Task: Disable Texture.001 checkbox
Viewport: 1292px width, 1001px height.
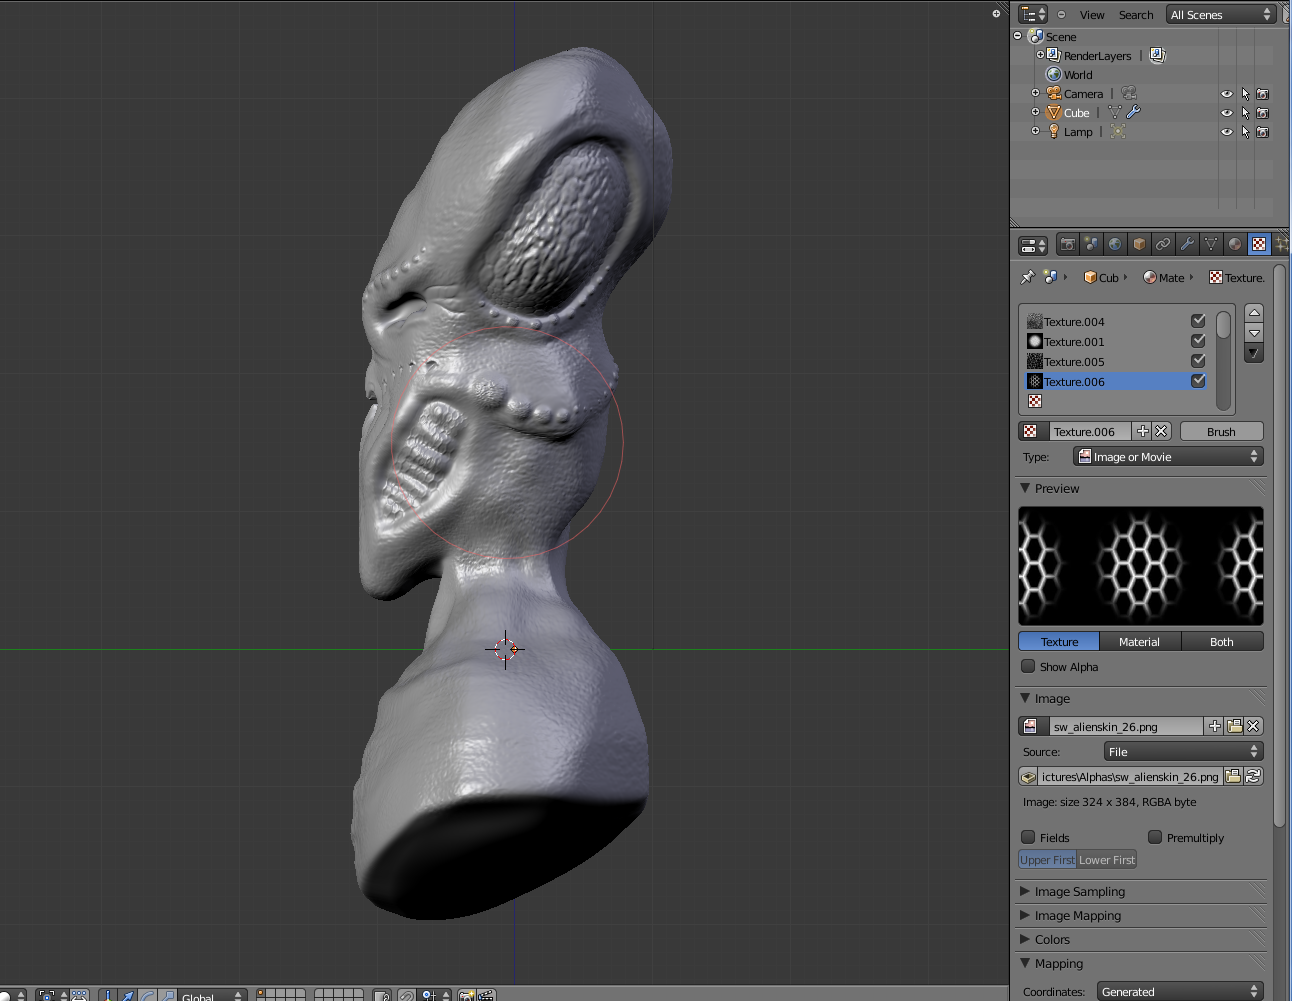Action: coord(1198,341)
